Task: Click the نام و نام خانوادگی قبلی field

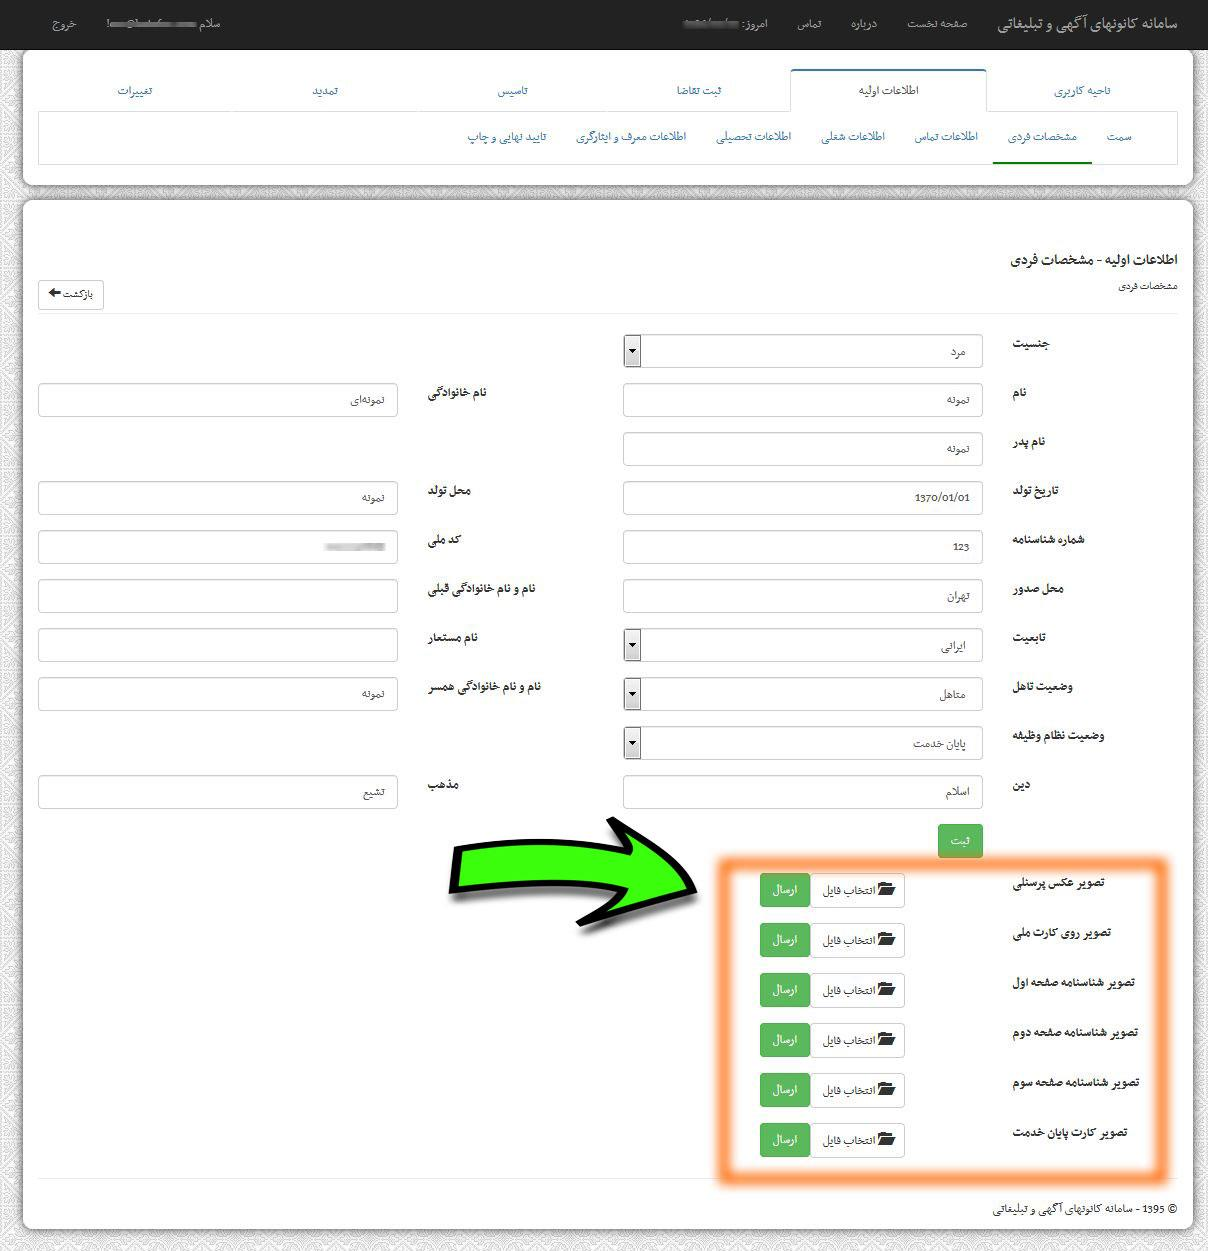Action: pos(218,596)
